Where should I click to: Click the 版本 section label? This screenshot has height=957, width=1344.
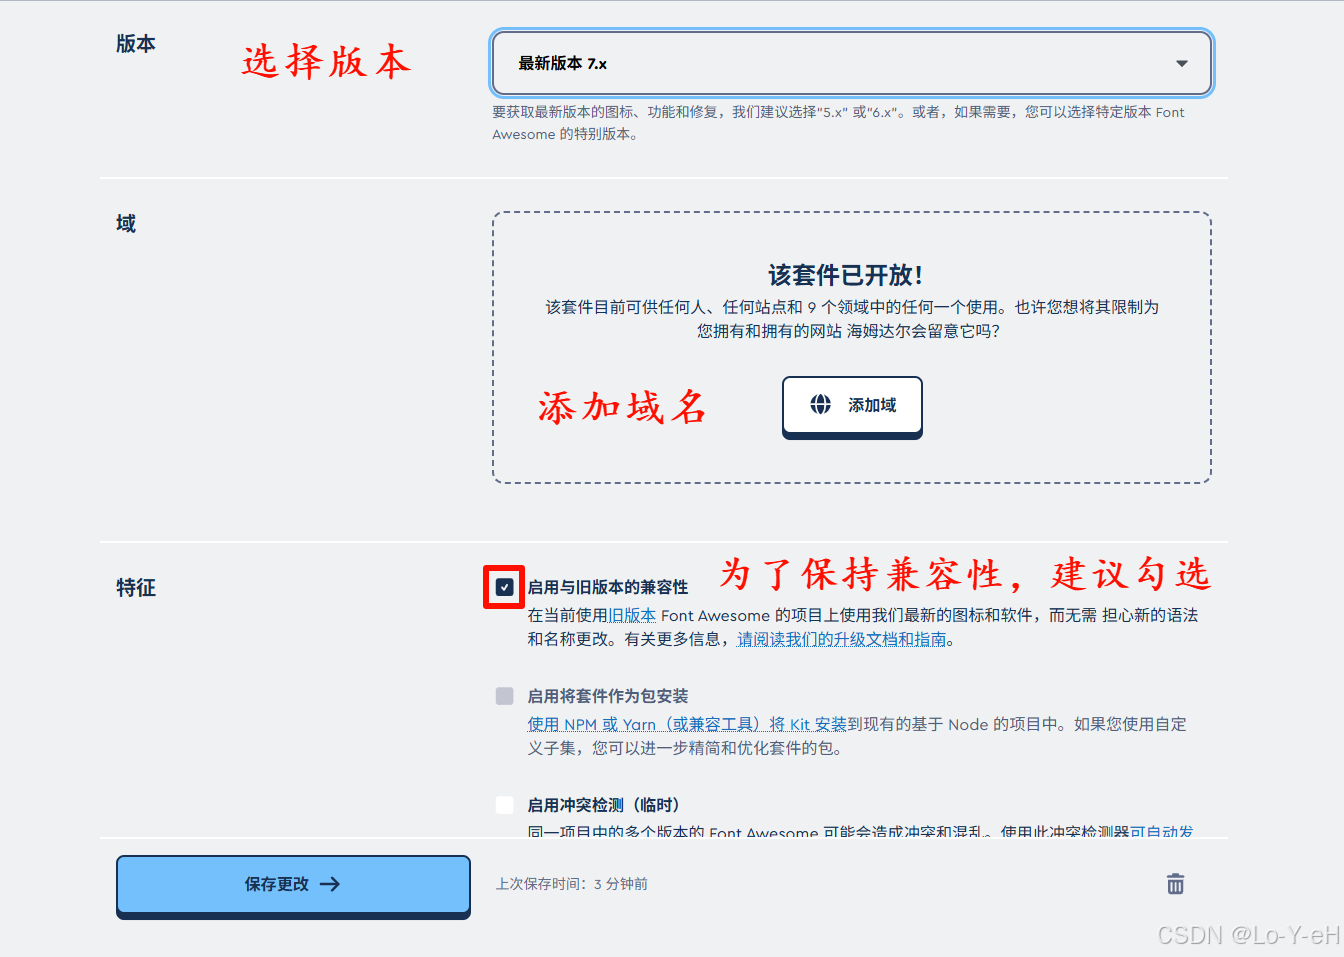point(135,44)
